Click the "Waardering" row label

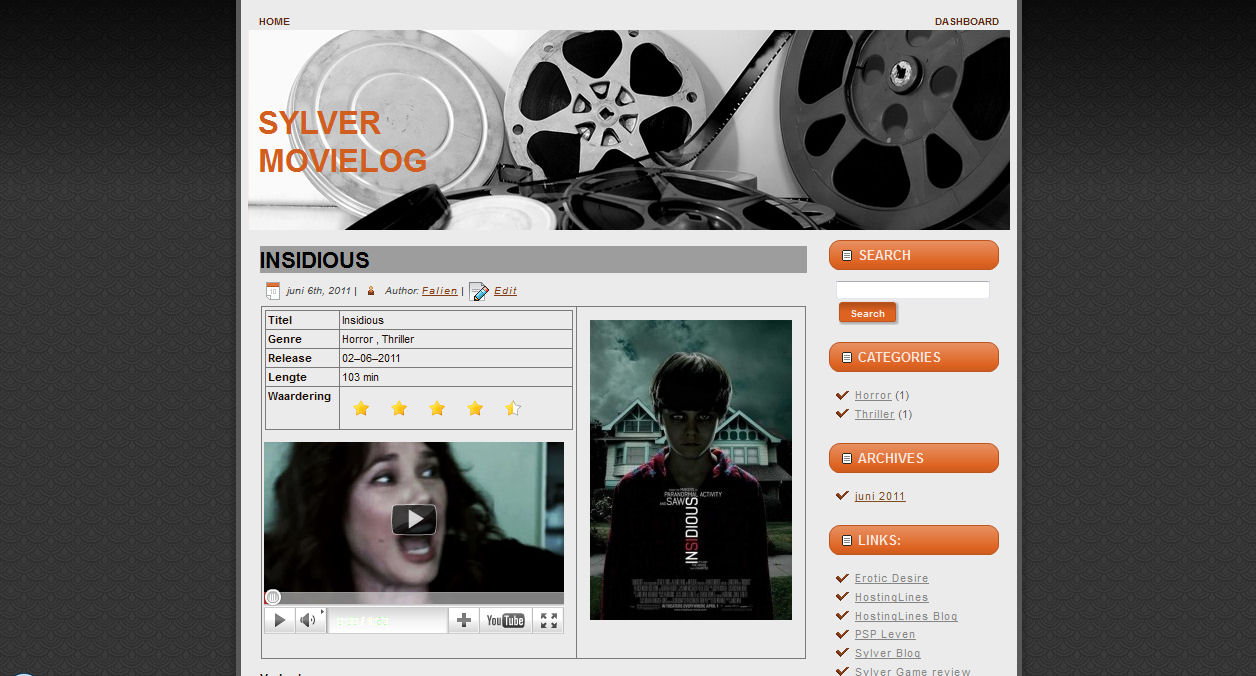pos(299,397)
